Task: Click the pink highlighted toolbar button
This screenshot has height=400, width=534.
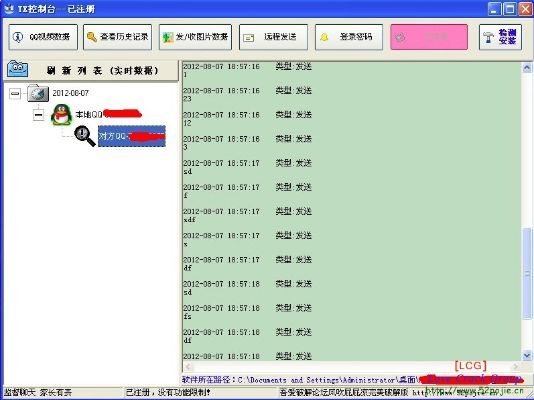Action: point(429,37)
